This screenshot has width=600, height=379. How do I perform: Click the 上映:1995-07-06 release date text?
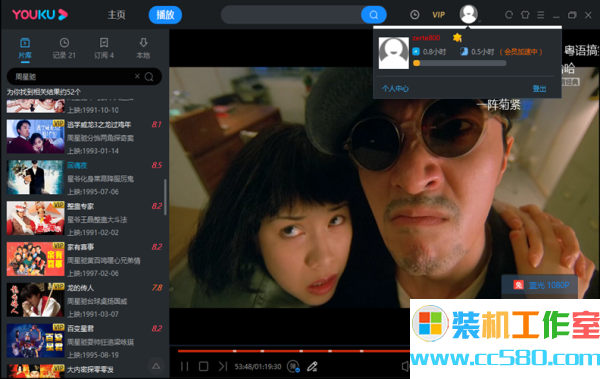coord(93,192)
